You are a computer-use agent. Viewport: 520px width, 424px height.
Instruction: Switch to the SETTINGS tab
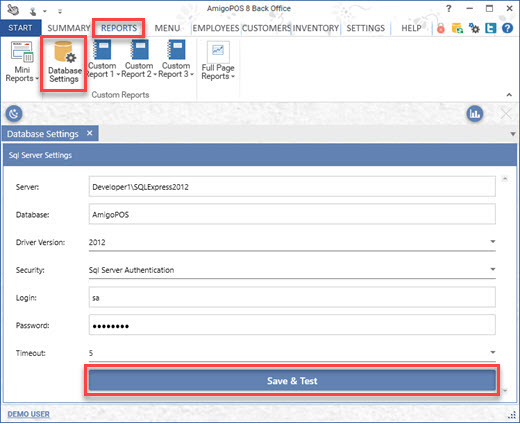pyautogui.click(x=366, y=28)
